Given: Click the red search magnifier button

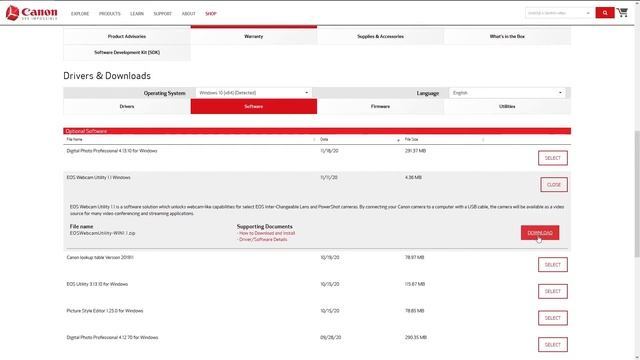Looking at the screenshot, I should pyautogui.click(x=604, y=13).
